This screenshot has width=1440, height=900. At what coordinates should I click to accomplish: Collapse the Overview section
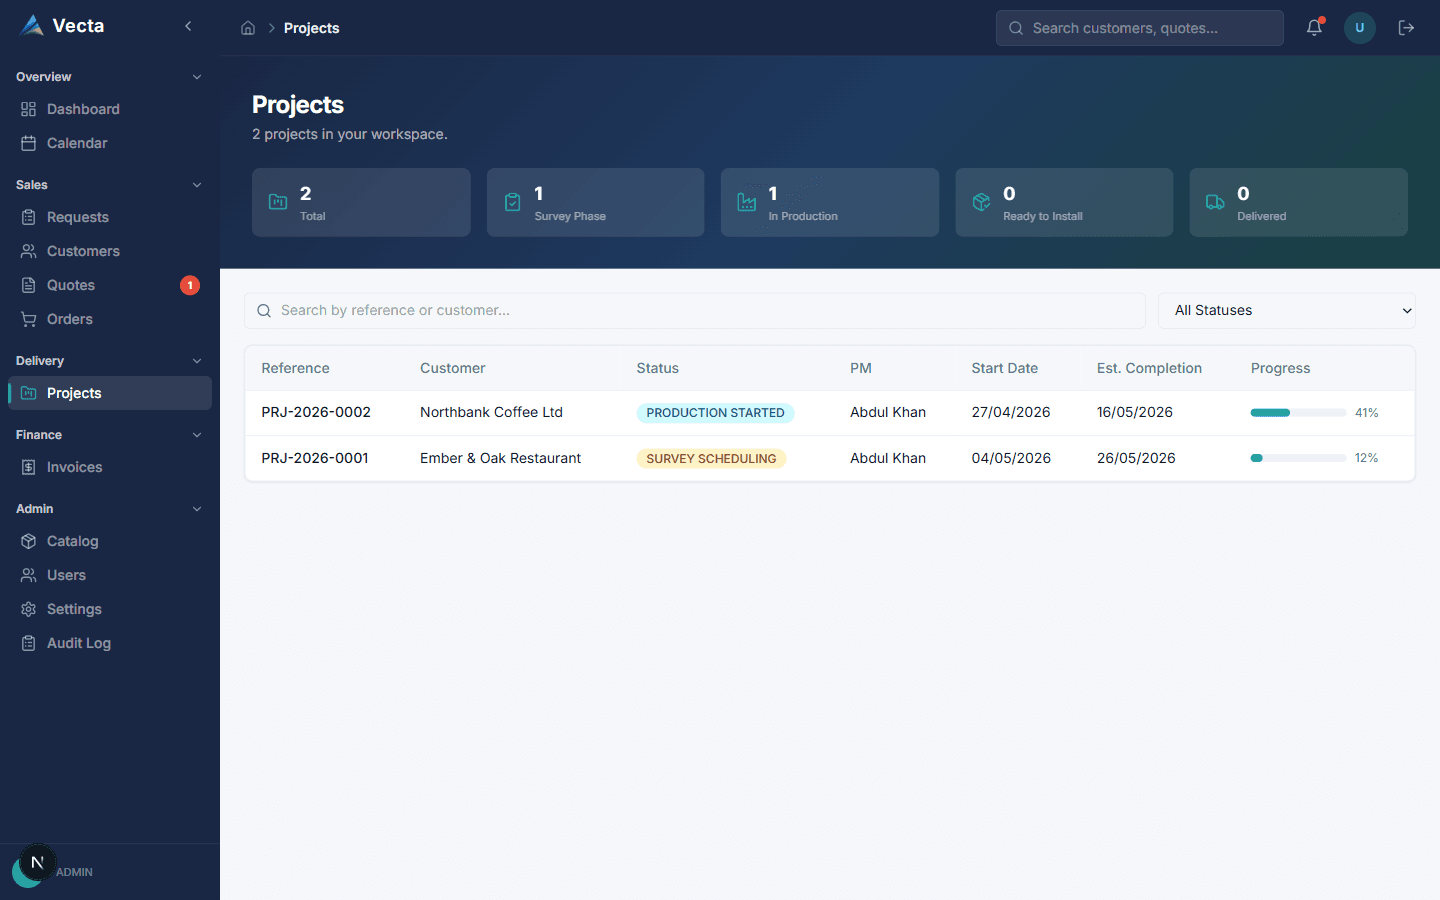tap(197, 77)
